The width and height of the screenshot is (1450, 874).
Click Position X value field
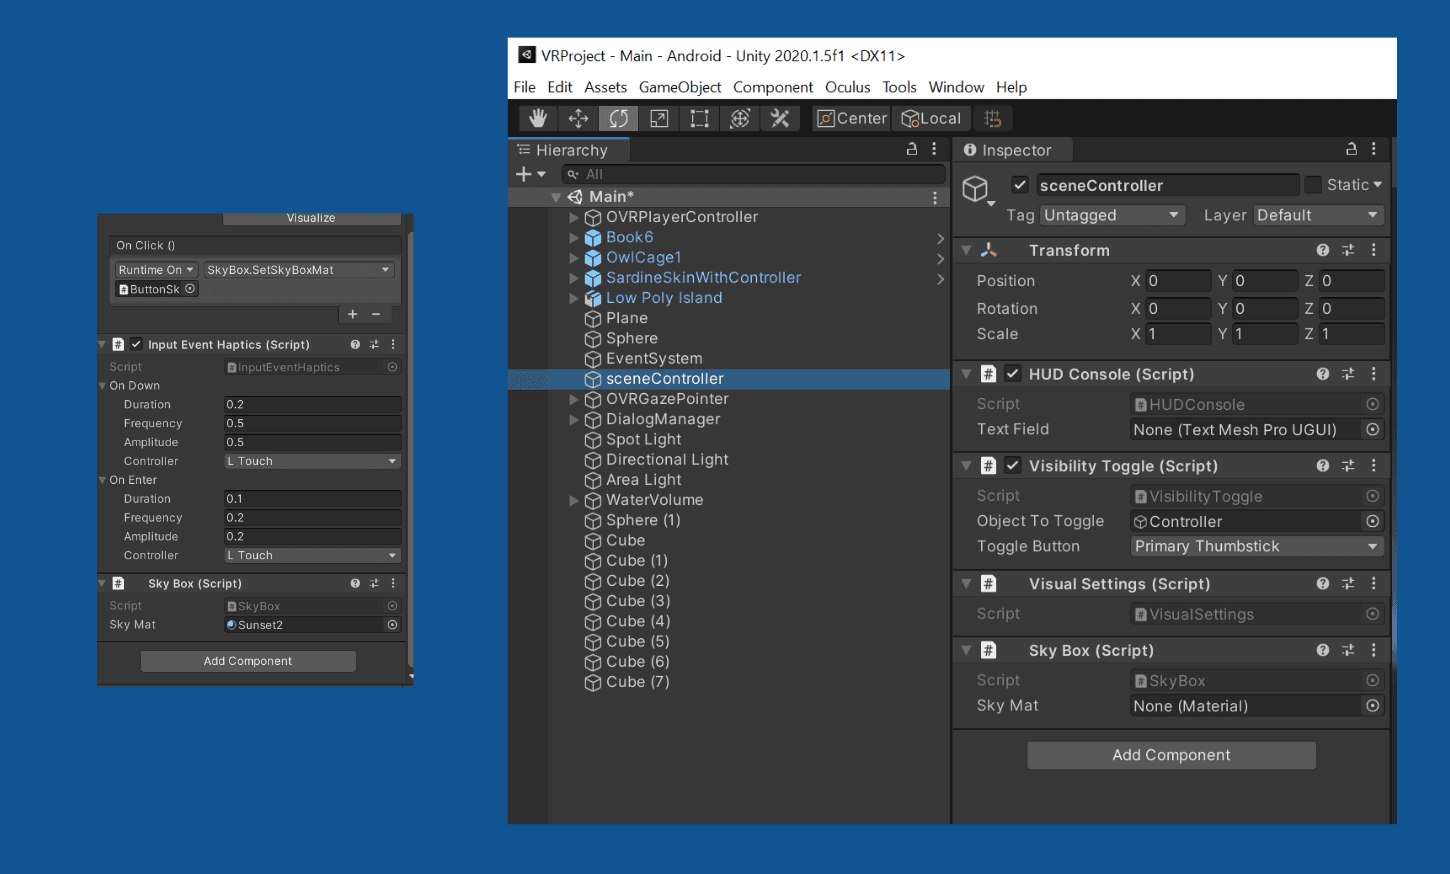[1178, 281]
